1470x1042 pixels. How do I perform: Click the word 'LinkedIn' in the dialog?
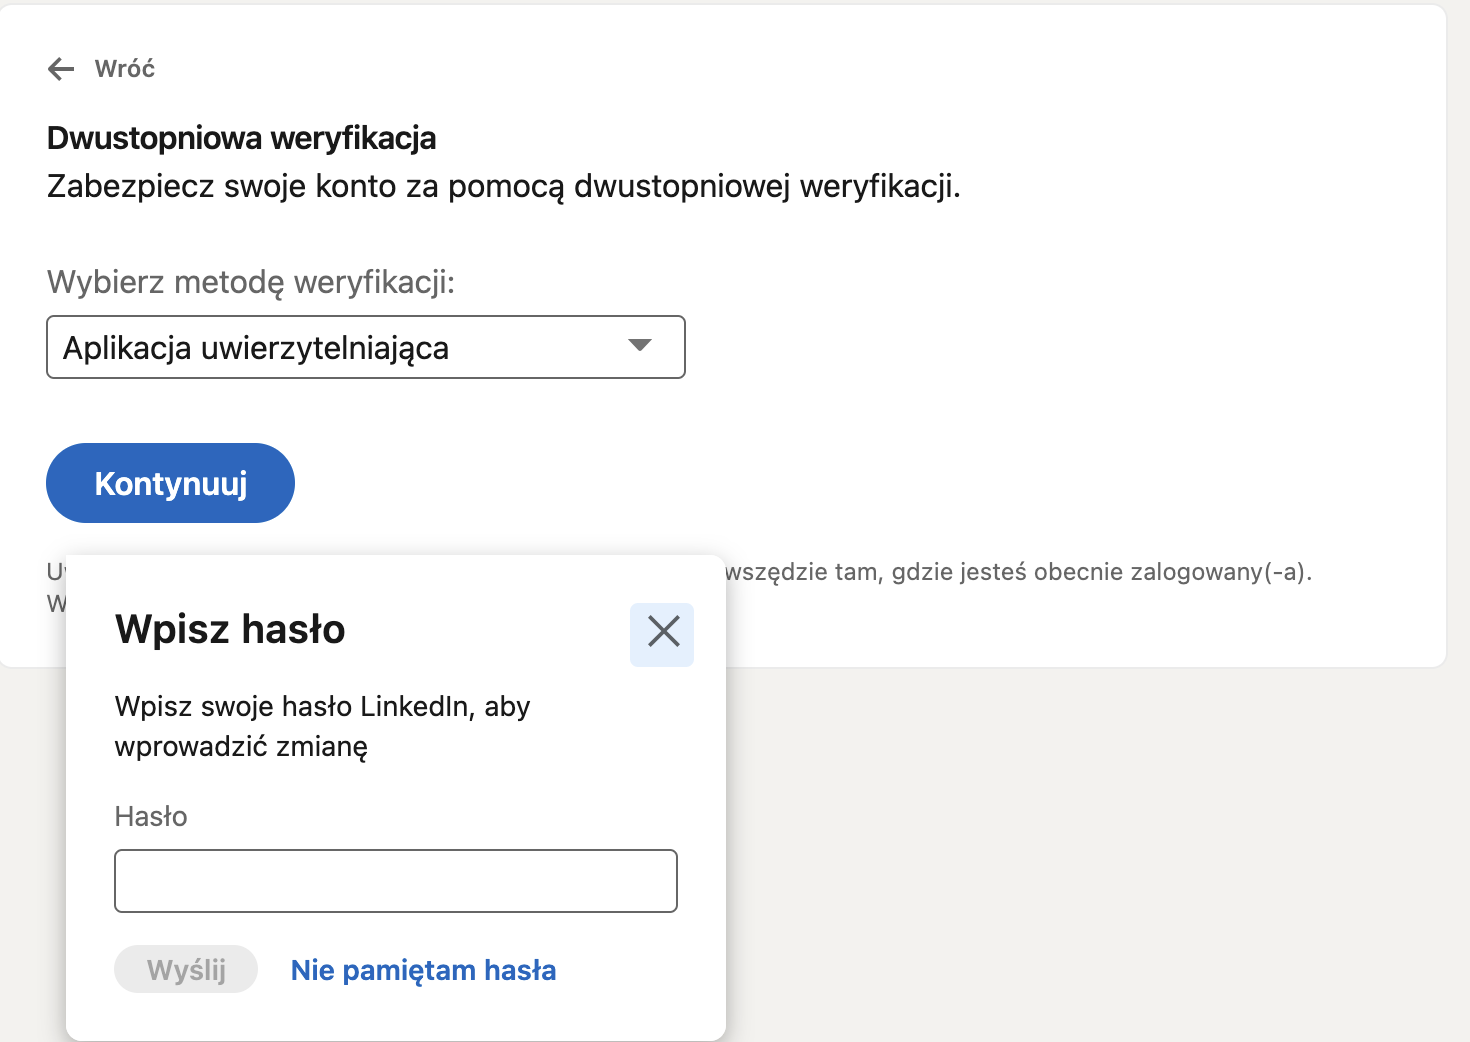(414, 707)
